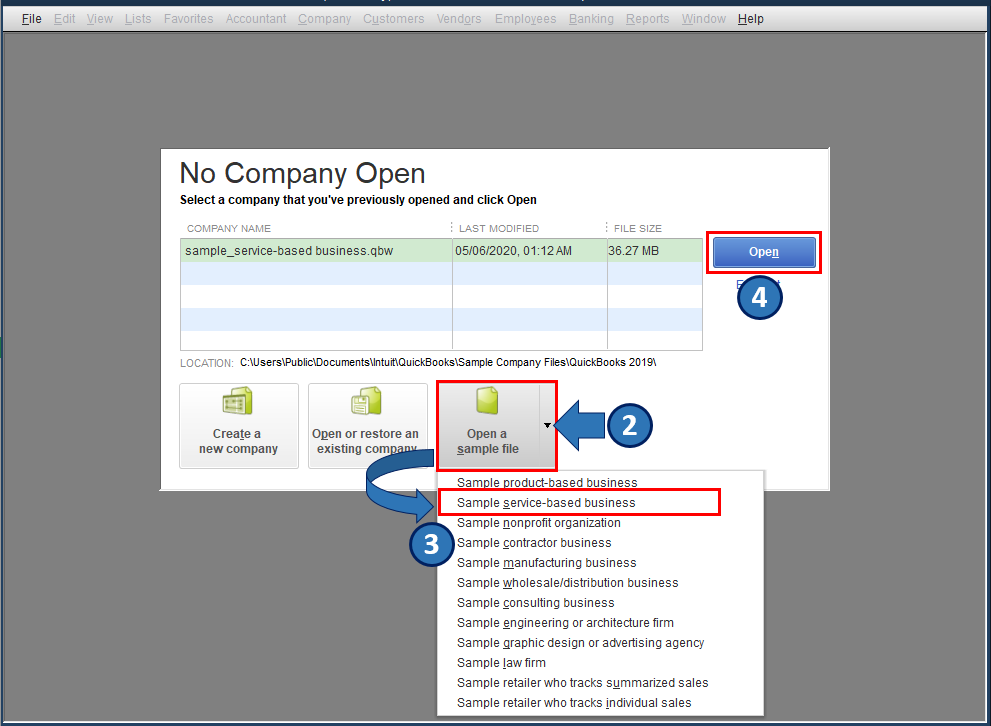Select sample_service-based business.qbw row
This screenshot has height=726, width=991.
[441, 251]
